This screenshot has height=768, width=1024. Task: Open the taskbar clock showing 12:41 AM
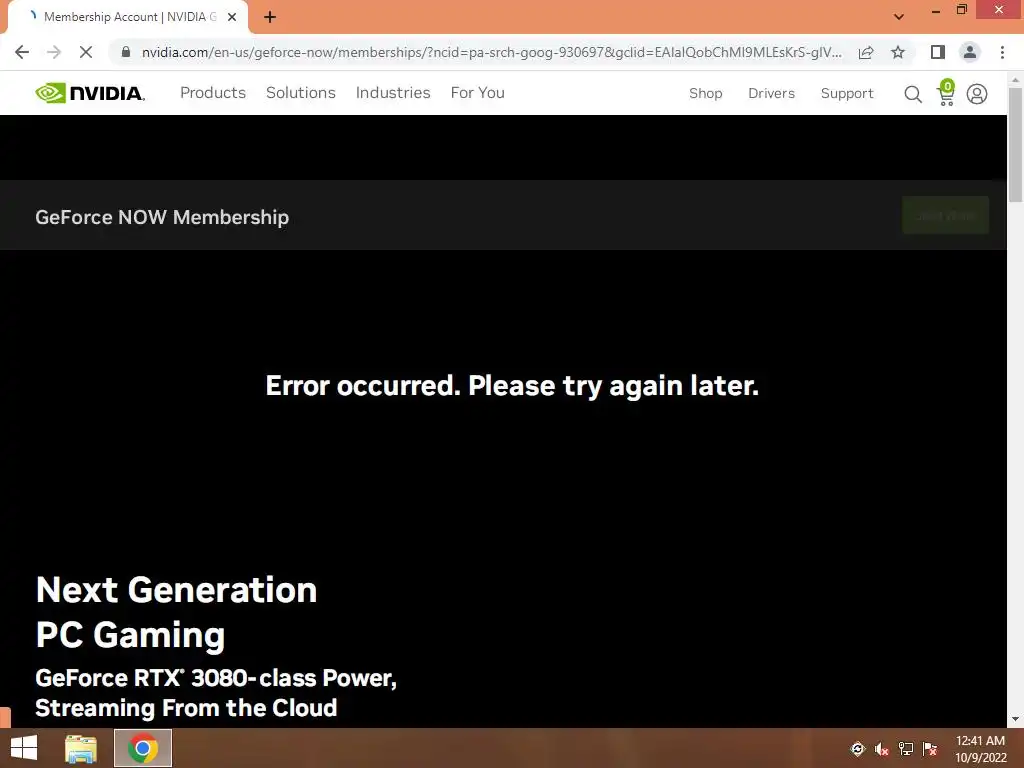(980, 749)
